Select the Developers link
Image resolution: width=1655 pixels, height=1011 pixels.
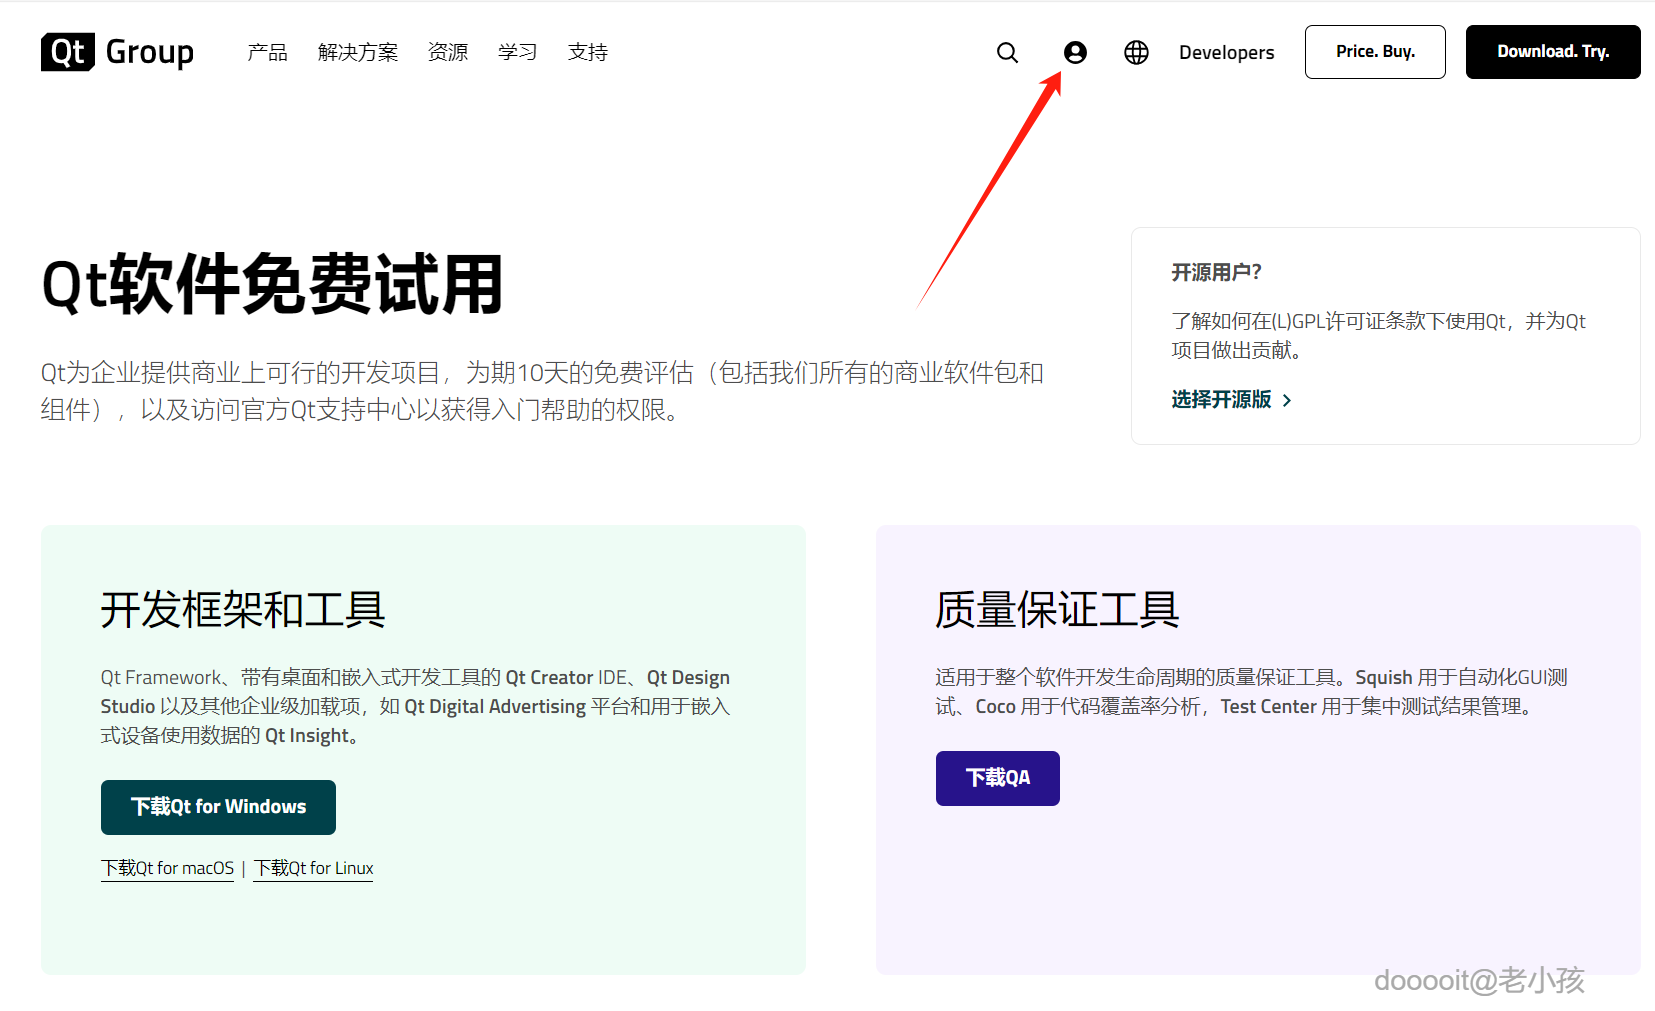click(x=1226, y=52)
